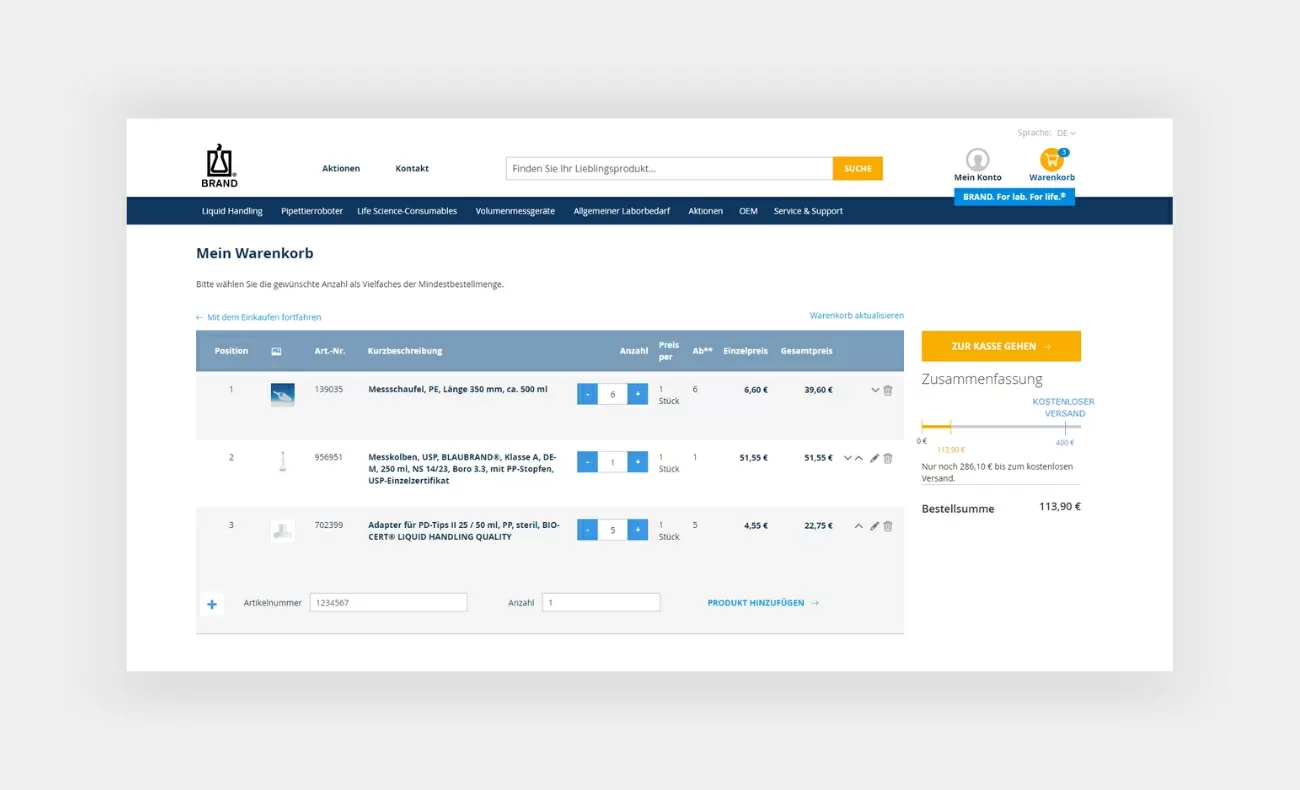Move Messschaufel item down with chevron
The image size is (1300, 790).
pyautogui.click(x=875, y=390)
